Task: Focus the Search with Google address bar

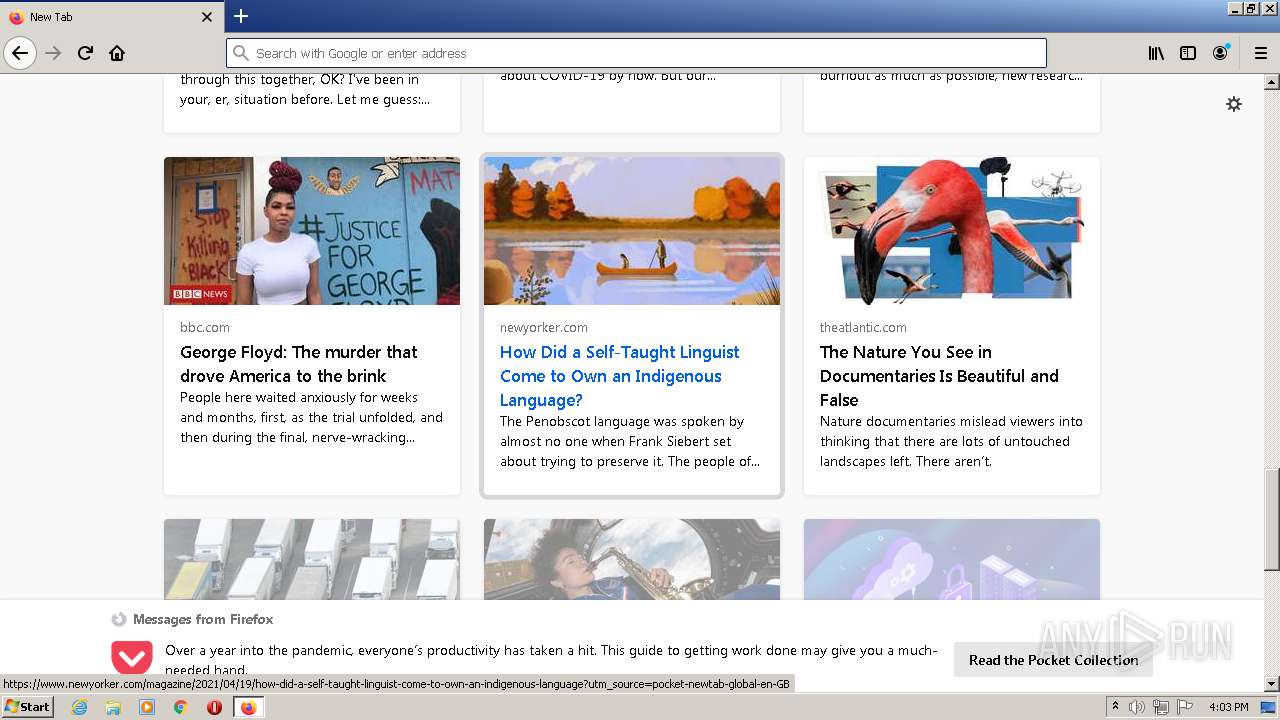Action: 636,53
